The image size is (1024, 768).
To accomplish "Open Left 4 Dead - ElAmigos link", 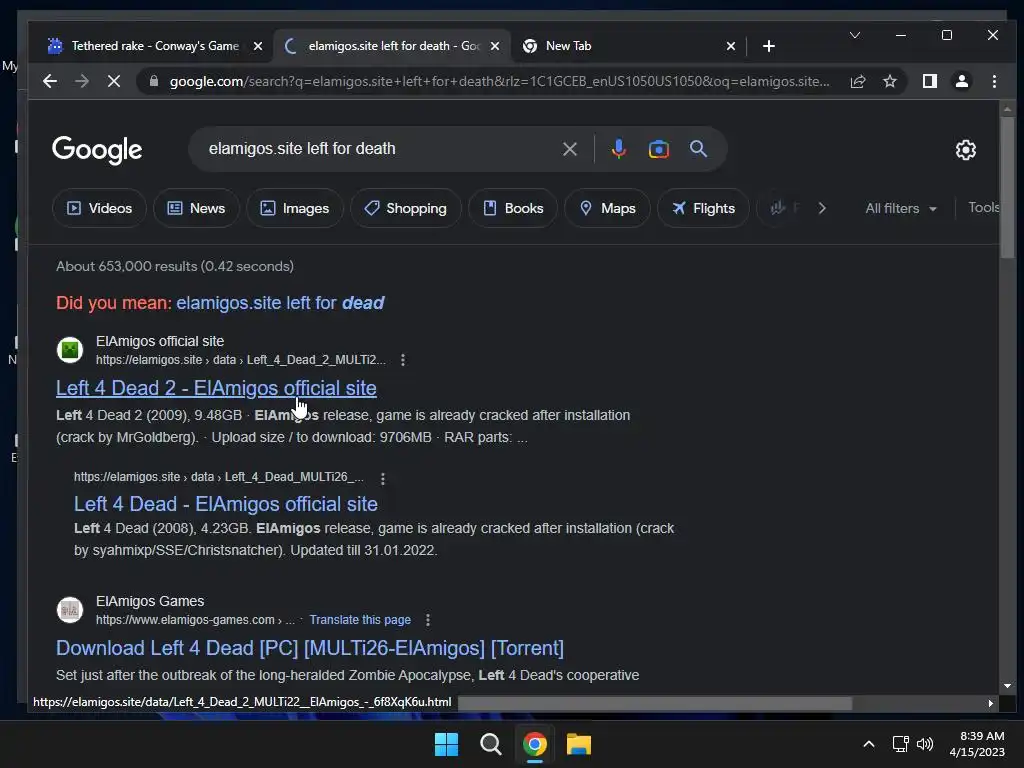I will click(x=225, y=504).
